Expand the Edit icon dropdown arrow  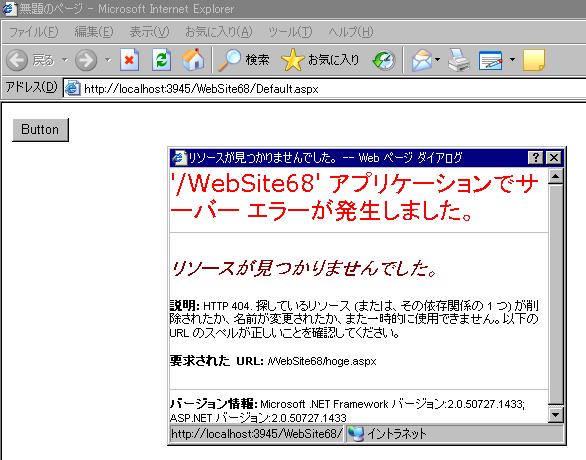[512, 59]
